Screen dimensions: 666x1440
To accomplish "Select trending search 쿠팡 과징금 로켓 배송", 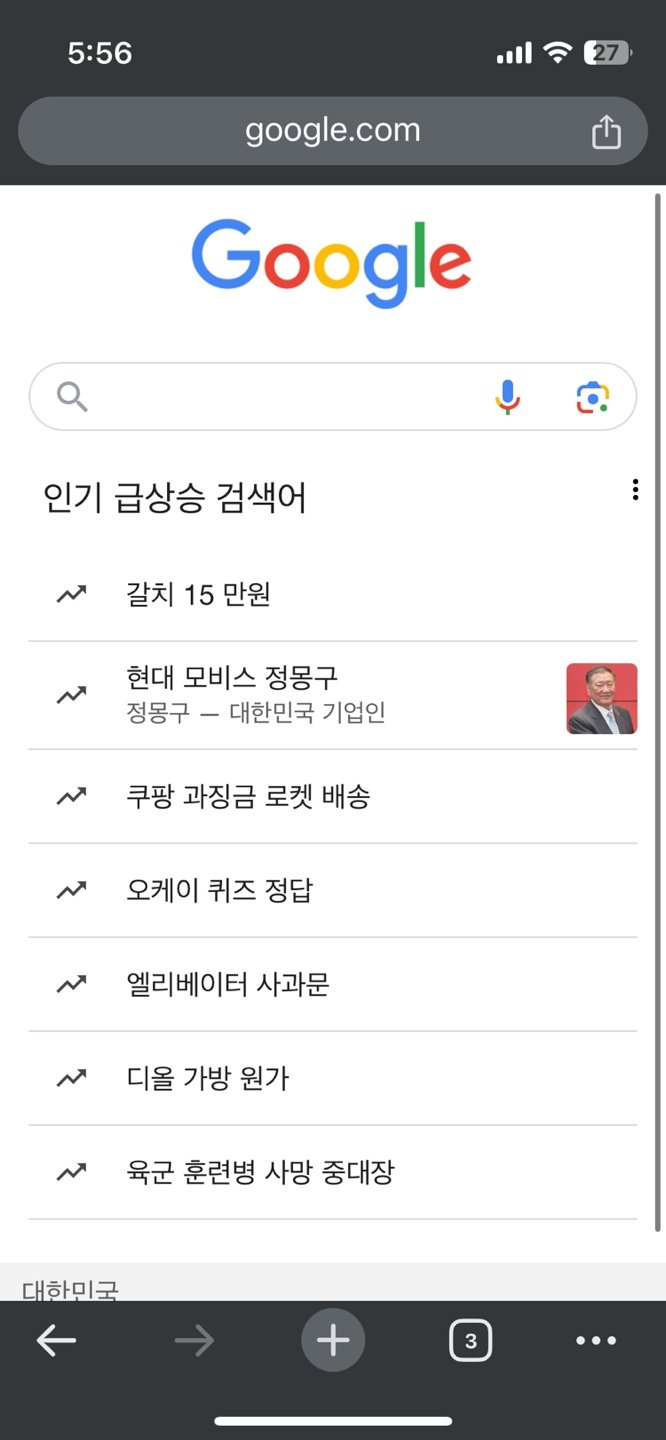I will tap(248, 797).
